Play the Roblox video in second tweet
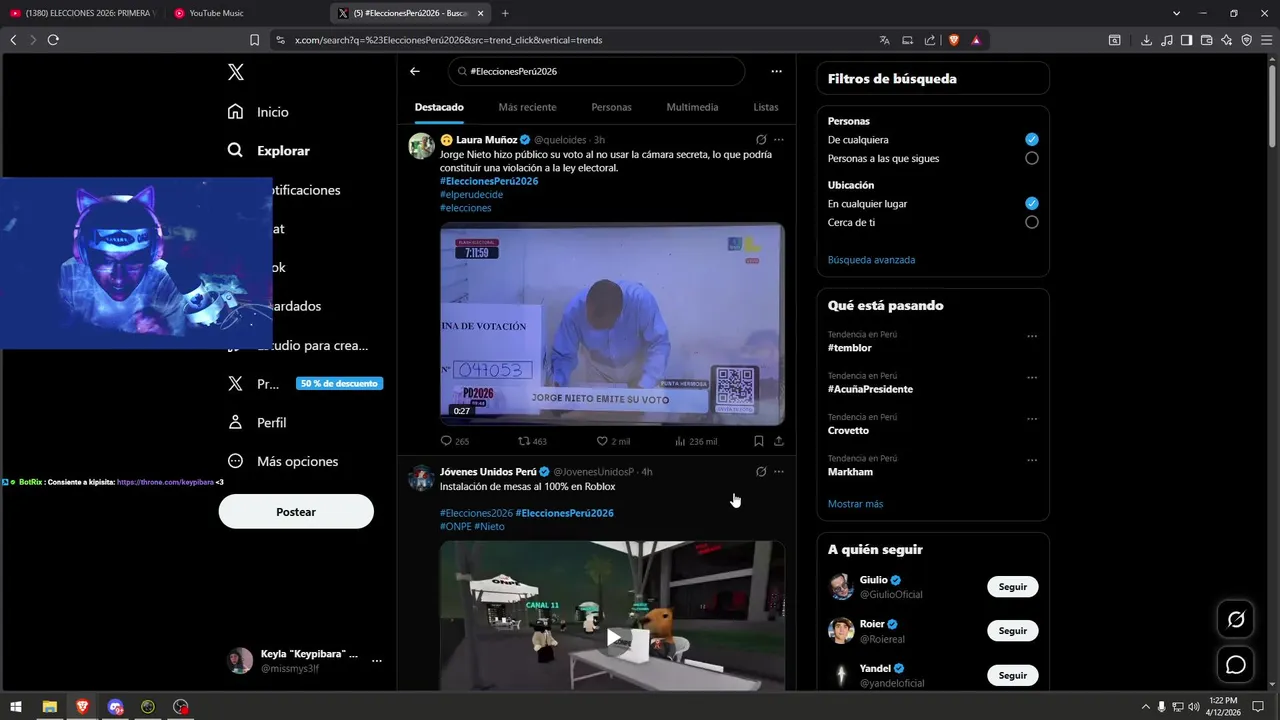1280x720 pixels. [x=612, y=637]
